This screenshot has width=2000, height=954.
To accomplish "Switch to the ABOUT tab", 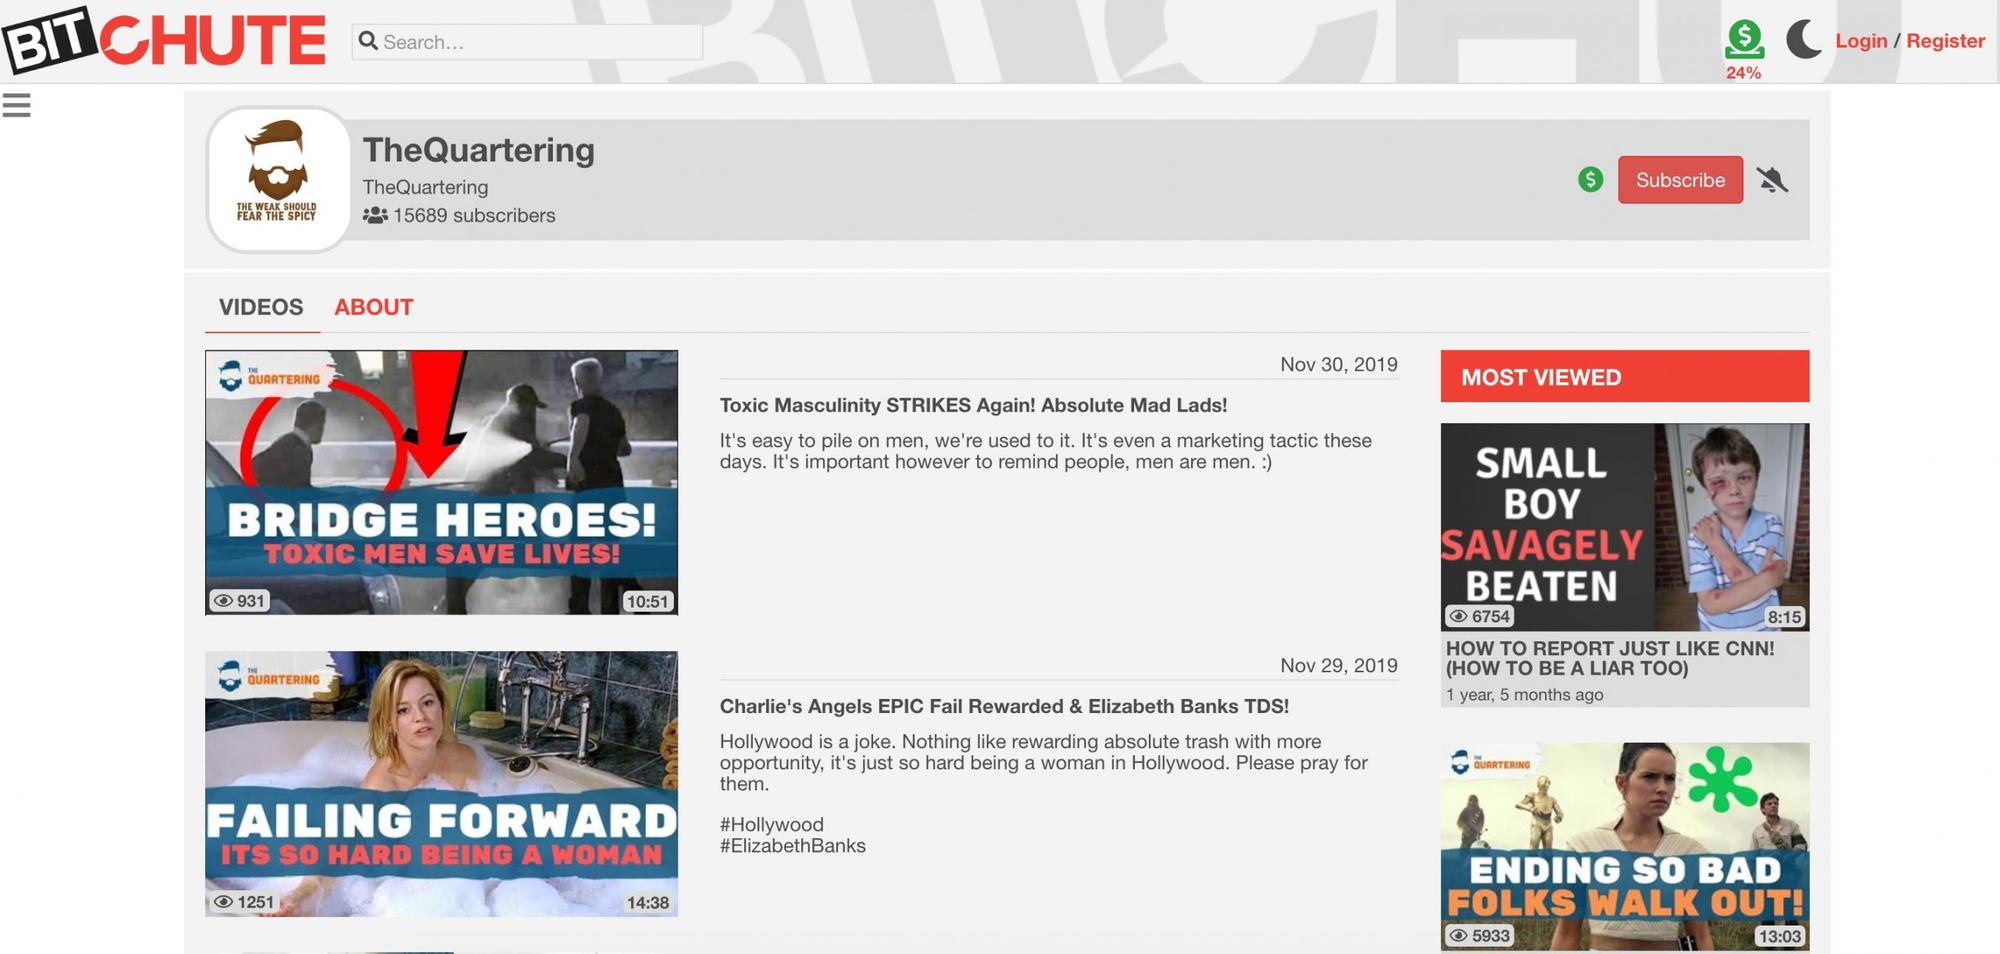I will (374, 307).
